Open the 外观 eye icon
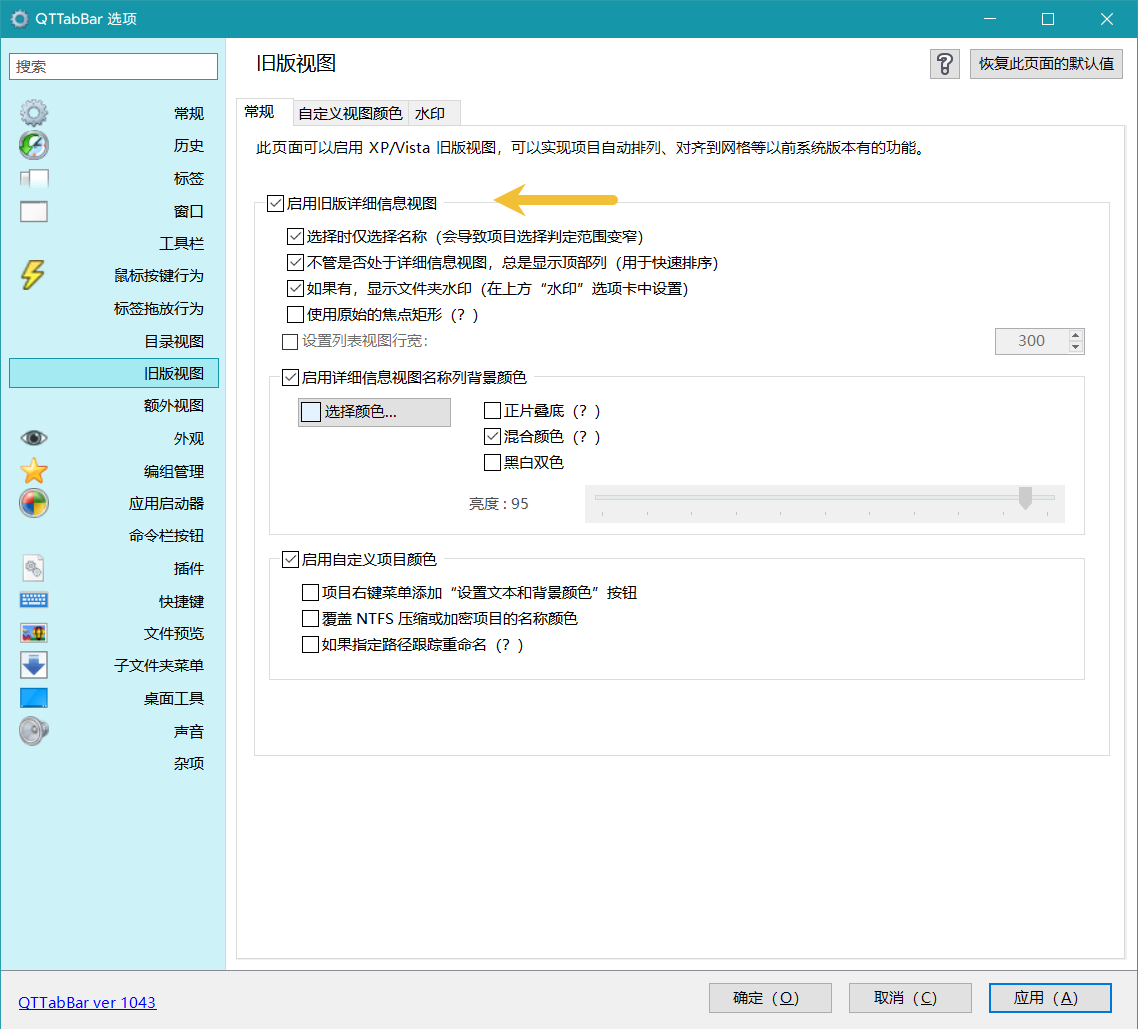This screenshot has width=1138, height=1029. 34,438
